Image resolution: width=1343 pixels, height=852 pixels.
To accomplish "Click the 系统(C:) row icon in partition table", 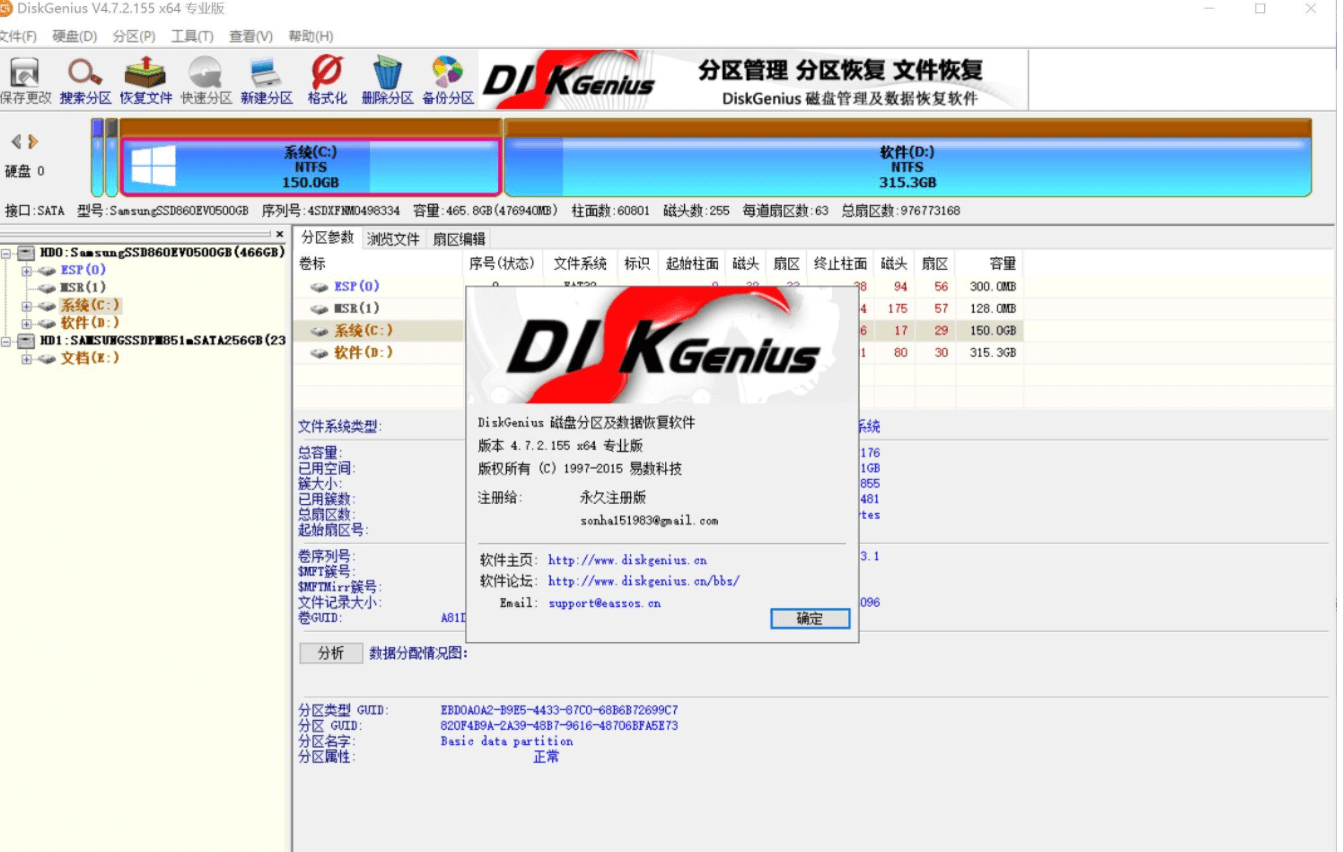I will (x=319, y=331).
